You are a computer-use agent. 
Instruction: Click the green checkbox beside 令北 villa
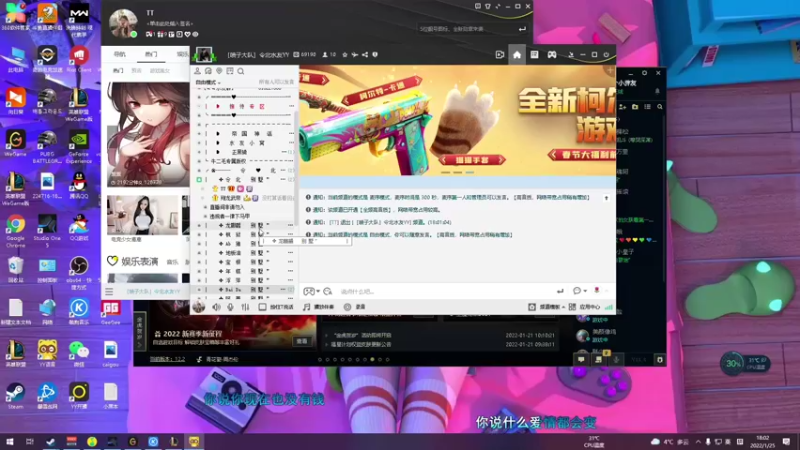[x=199, y=180]
